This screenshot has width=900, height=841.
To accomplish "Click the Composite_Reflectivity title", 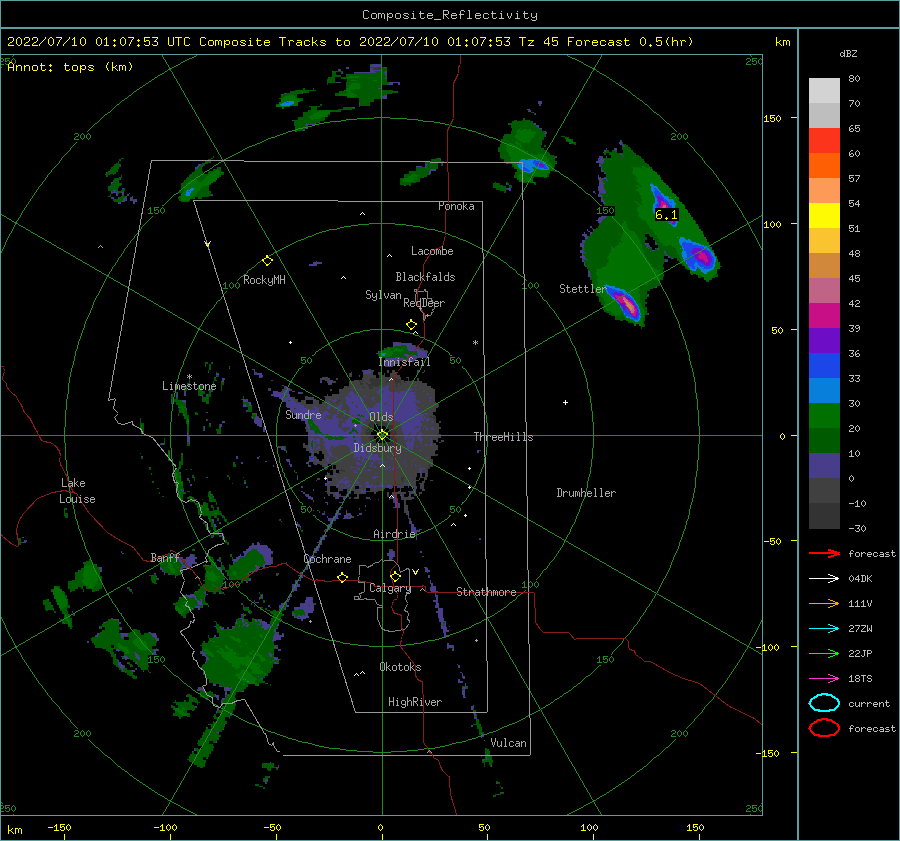I will click(450, 15).
